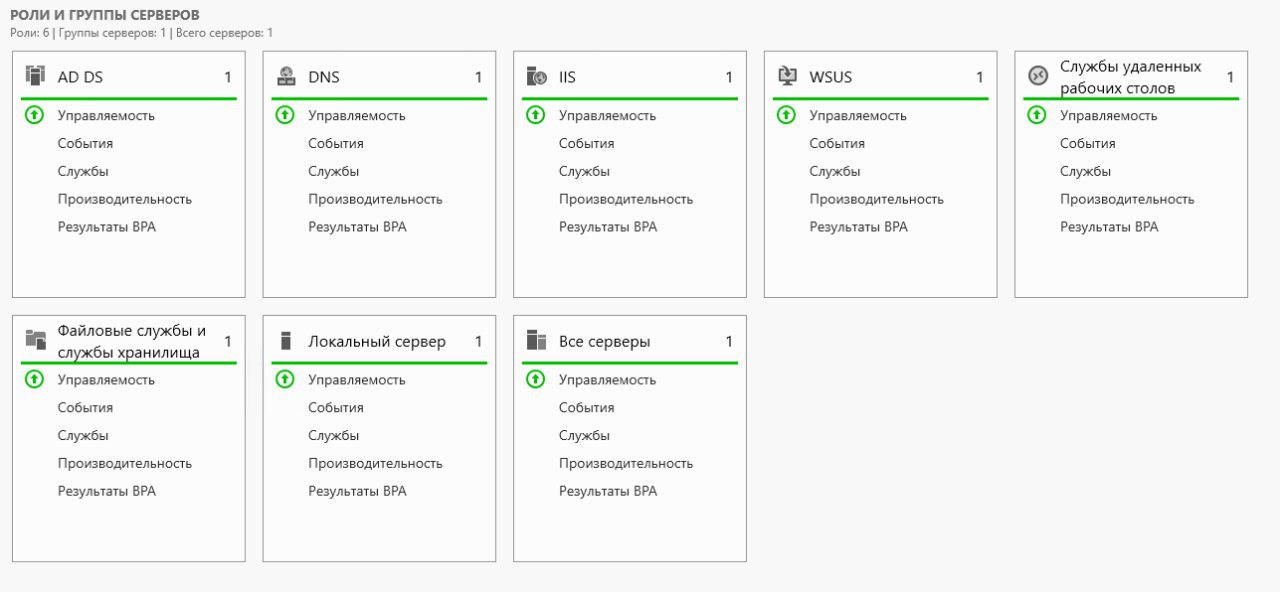Click Файловые службы и службы хранилища title
The width and height of the screenshot is (1280, 592).
click(132, 341)
